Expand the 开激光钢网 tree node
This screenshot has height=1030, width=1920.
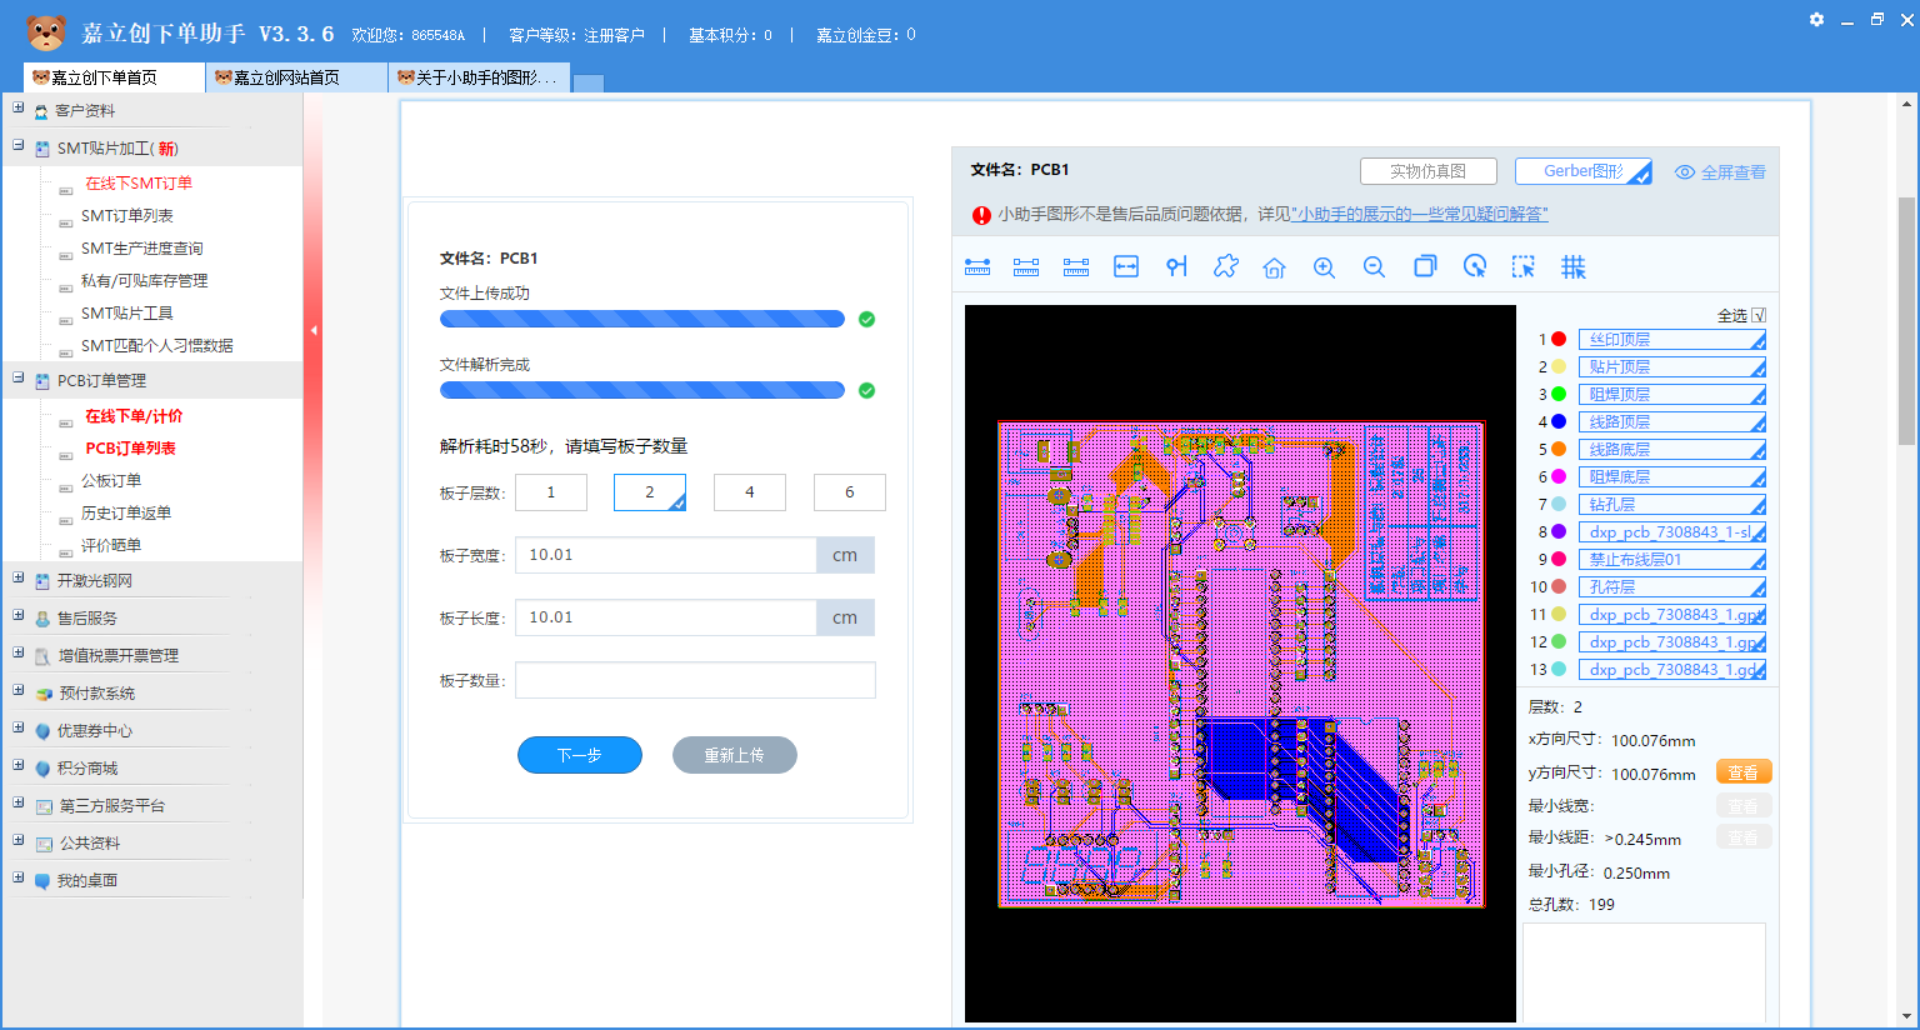tap(18, 578)
